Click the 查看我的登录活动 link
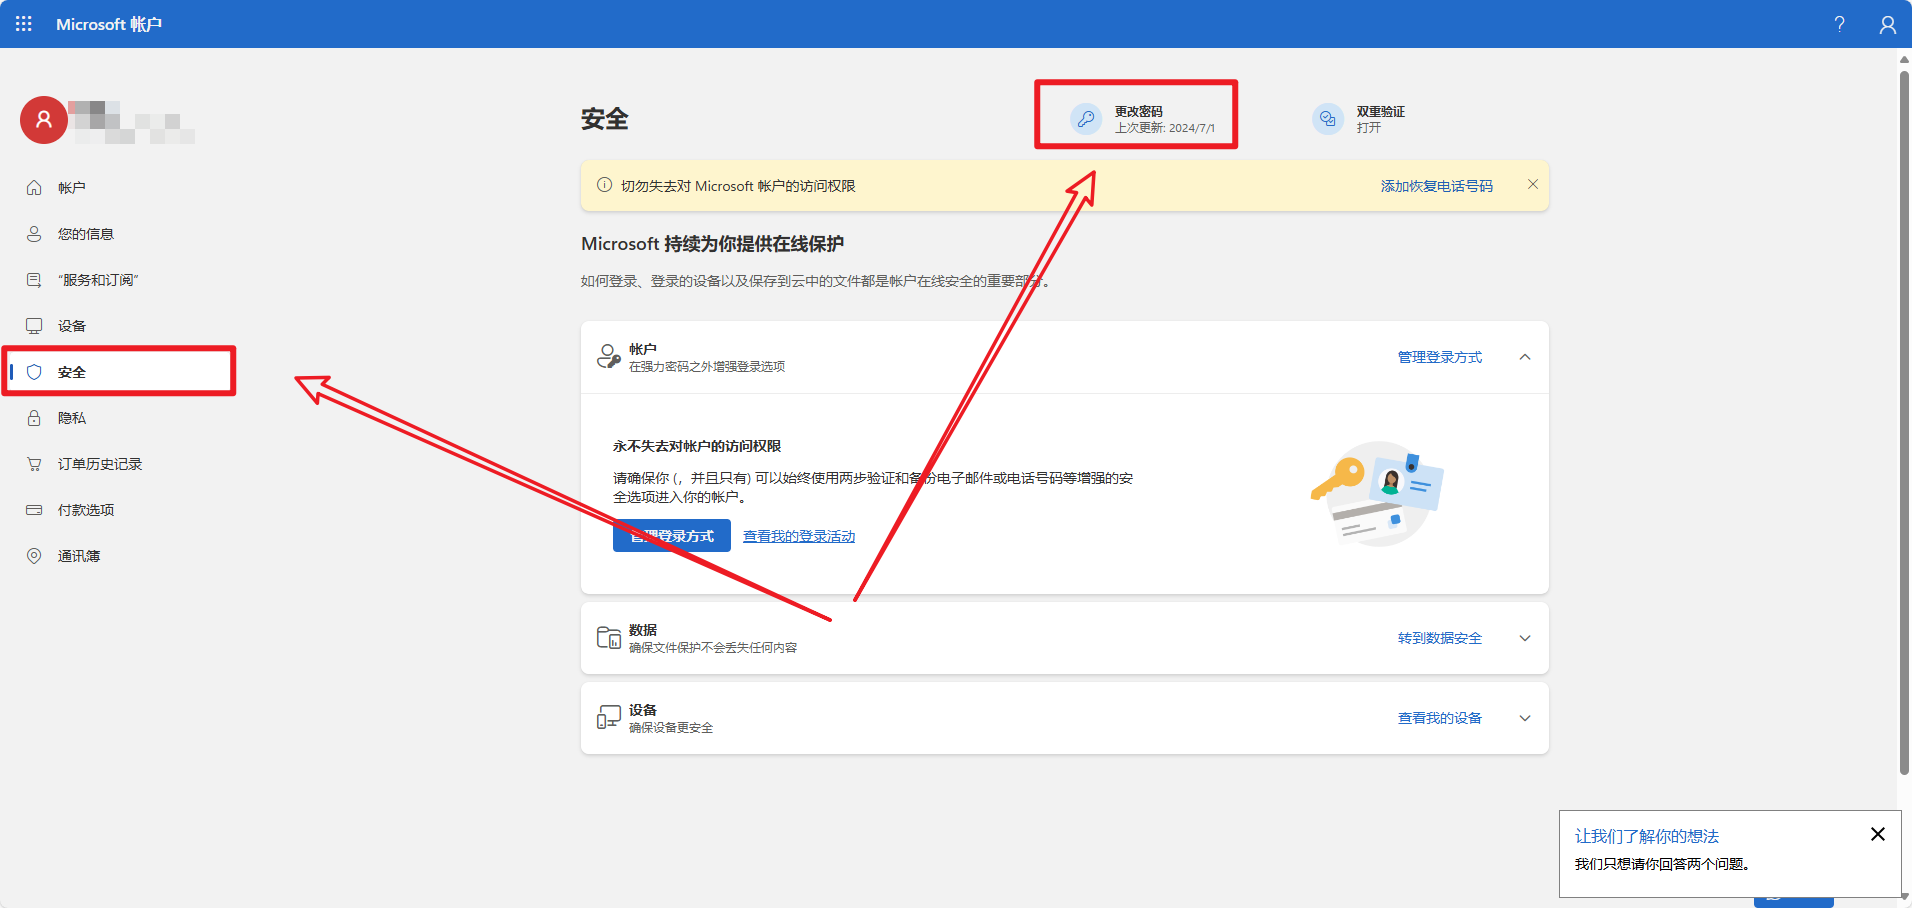1912x908 pixels. click(x=798, y=537)
